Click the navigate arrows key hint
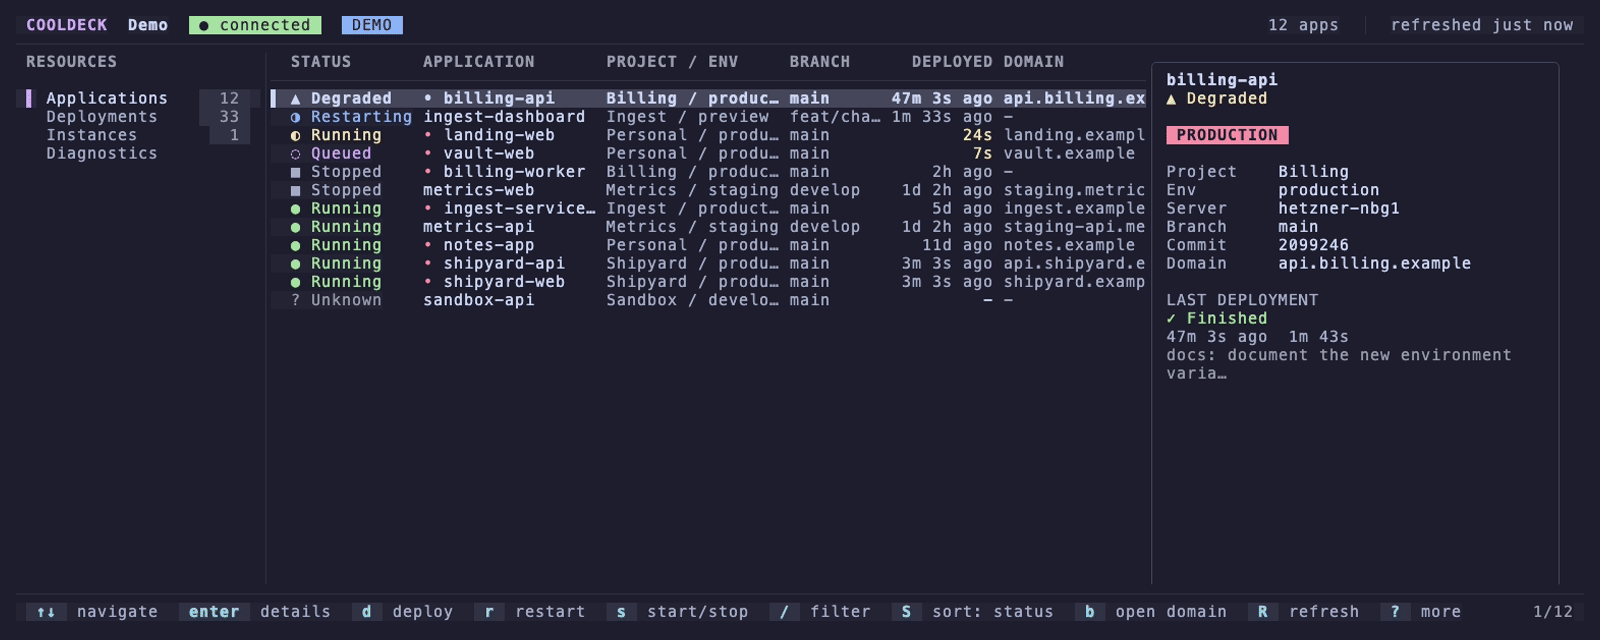 [46, 612]
